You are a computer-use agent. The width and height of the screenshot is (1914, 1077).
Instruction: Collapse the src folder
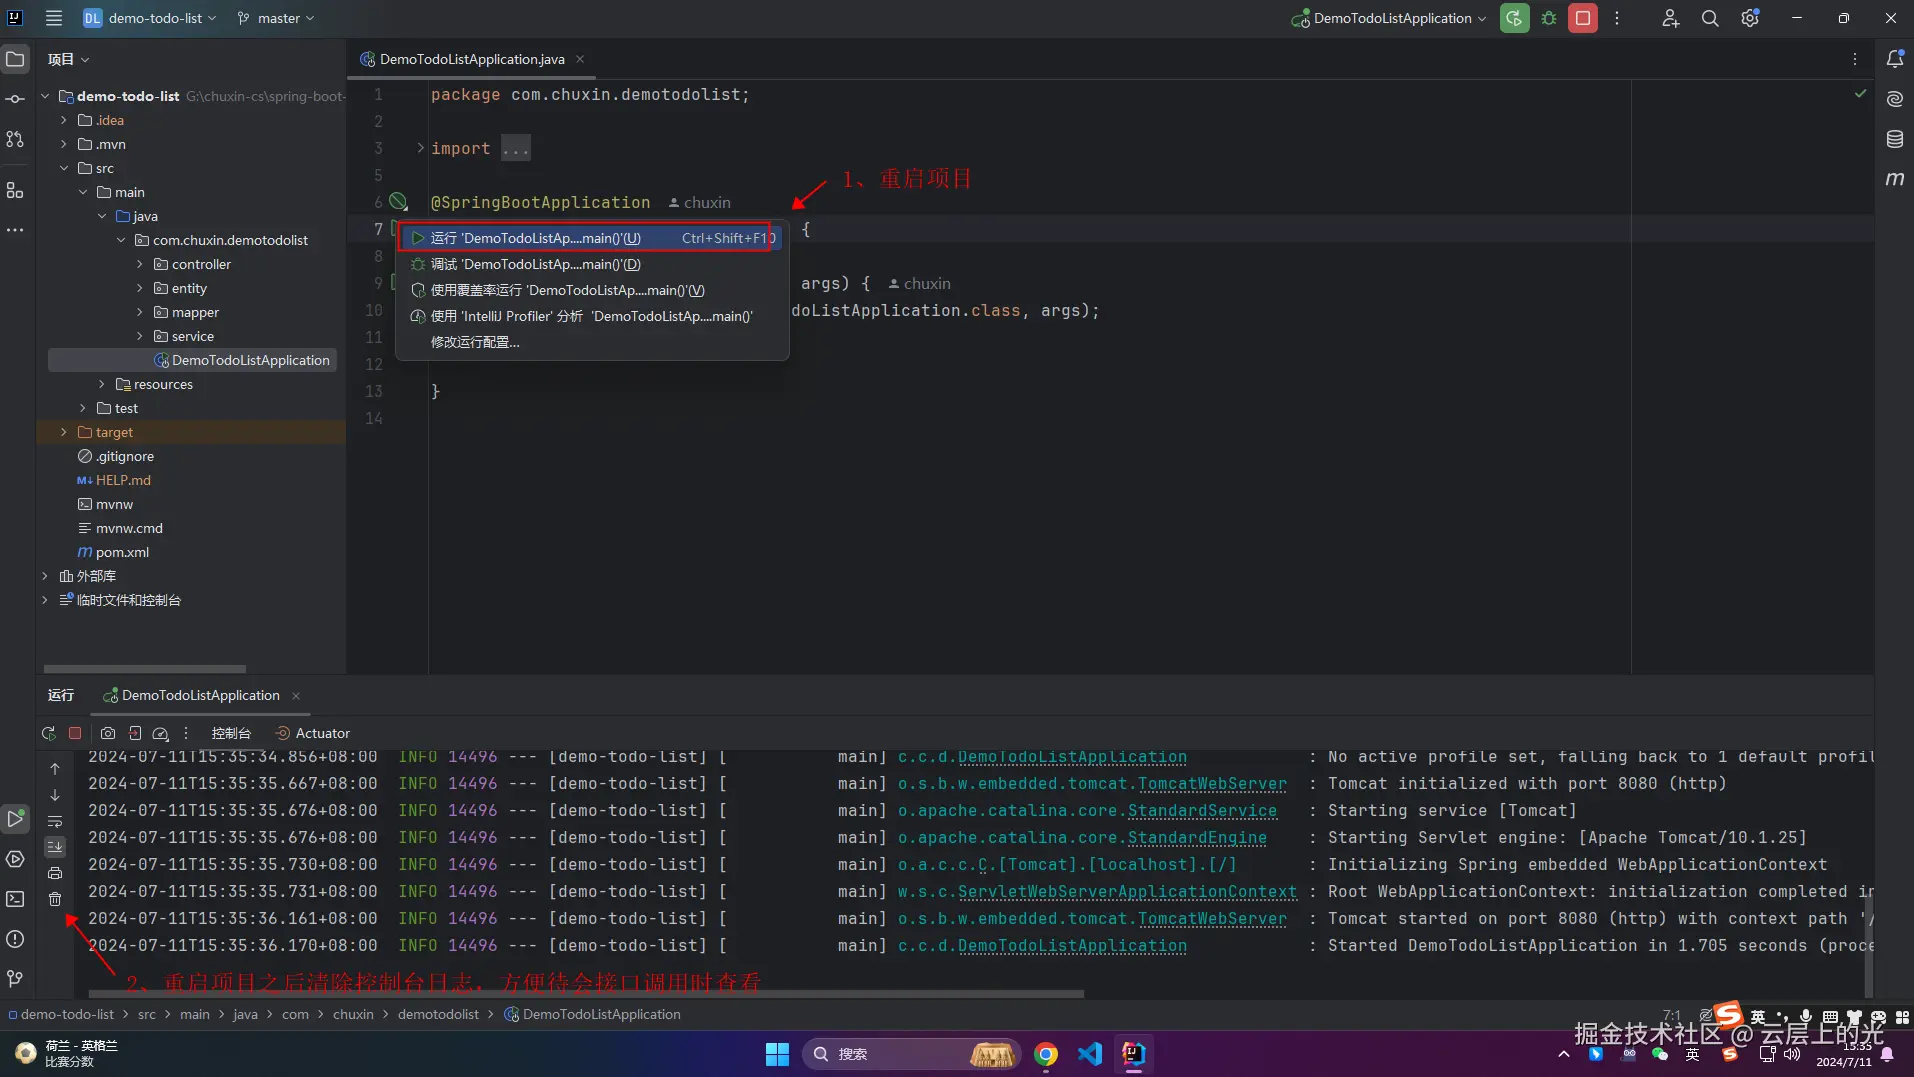(x=64, y=168)
